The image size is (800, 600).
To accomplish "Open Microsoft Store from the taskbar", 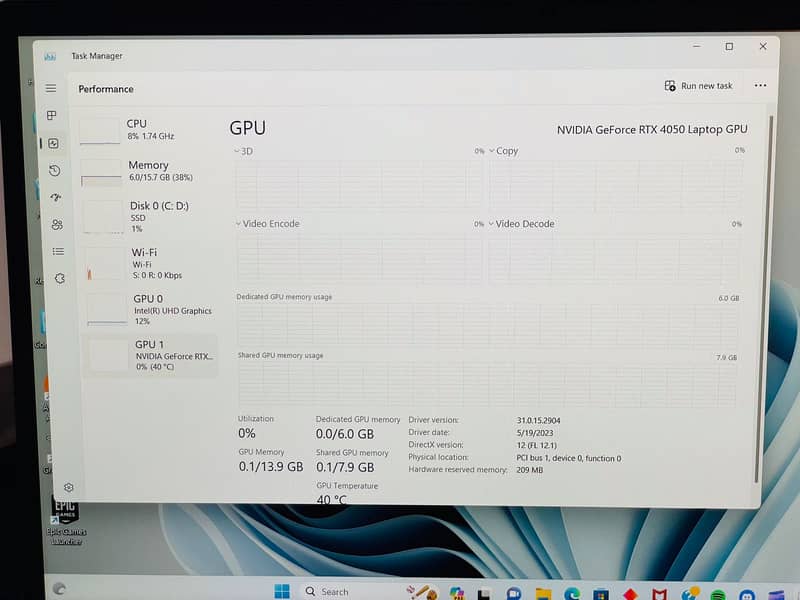I will (x=601, y=594).
